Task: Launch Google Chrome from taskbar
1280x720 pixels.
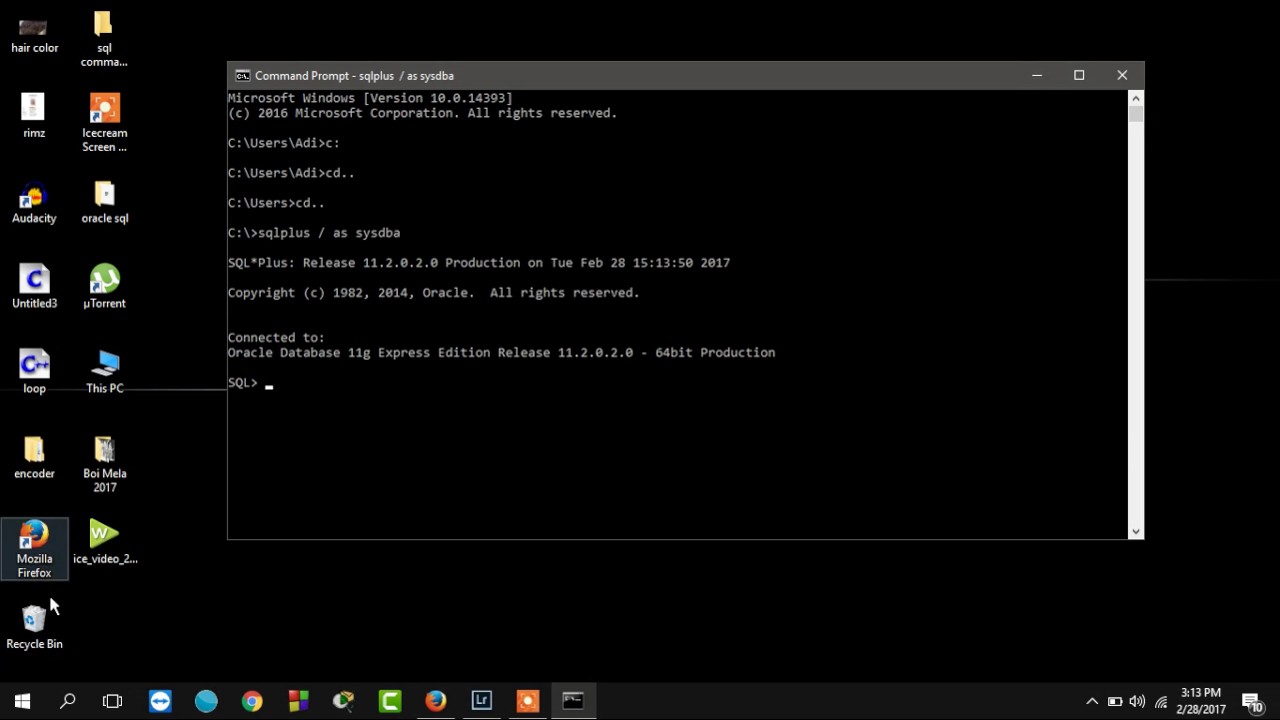Action: point(252,701)
